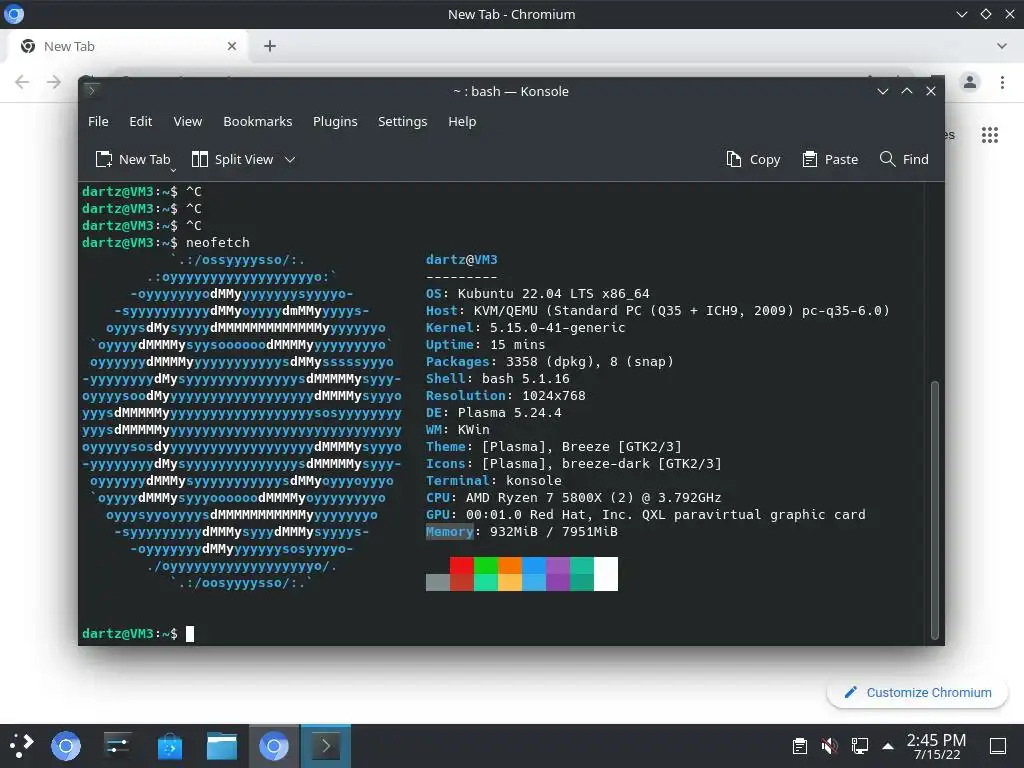Click the Copy toolbar button
The height and width of the screenshot is (768, 1024).
click(753, 159)
